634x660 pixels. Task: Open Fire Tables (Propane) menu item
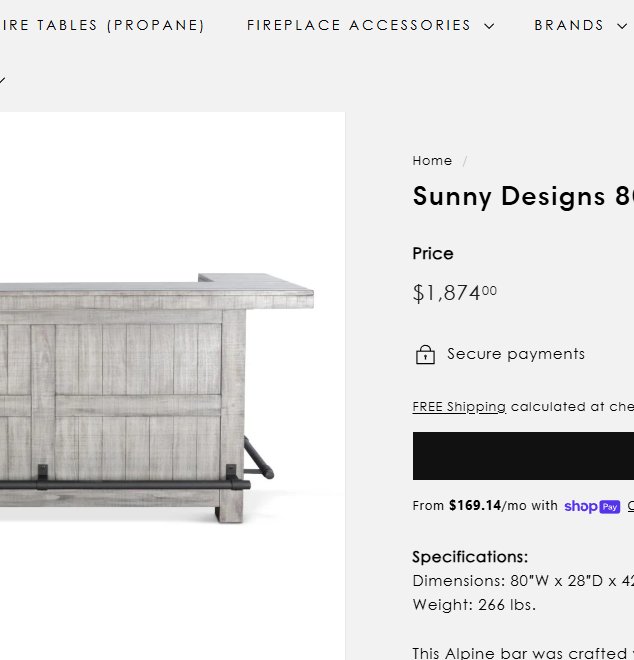coord(103,25)
